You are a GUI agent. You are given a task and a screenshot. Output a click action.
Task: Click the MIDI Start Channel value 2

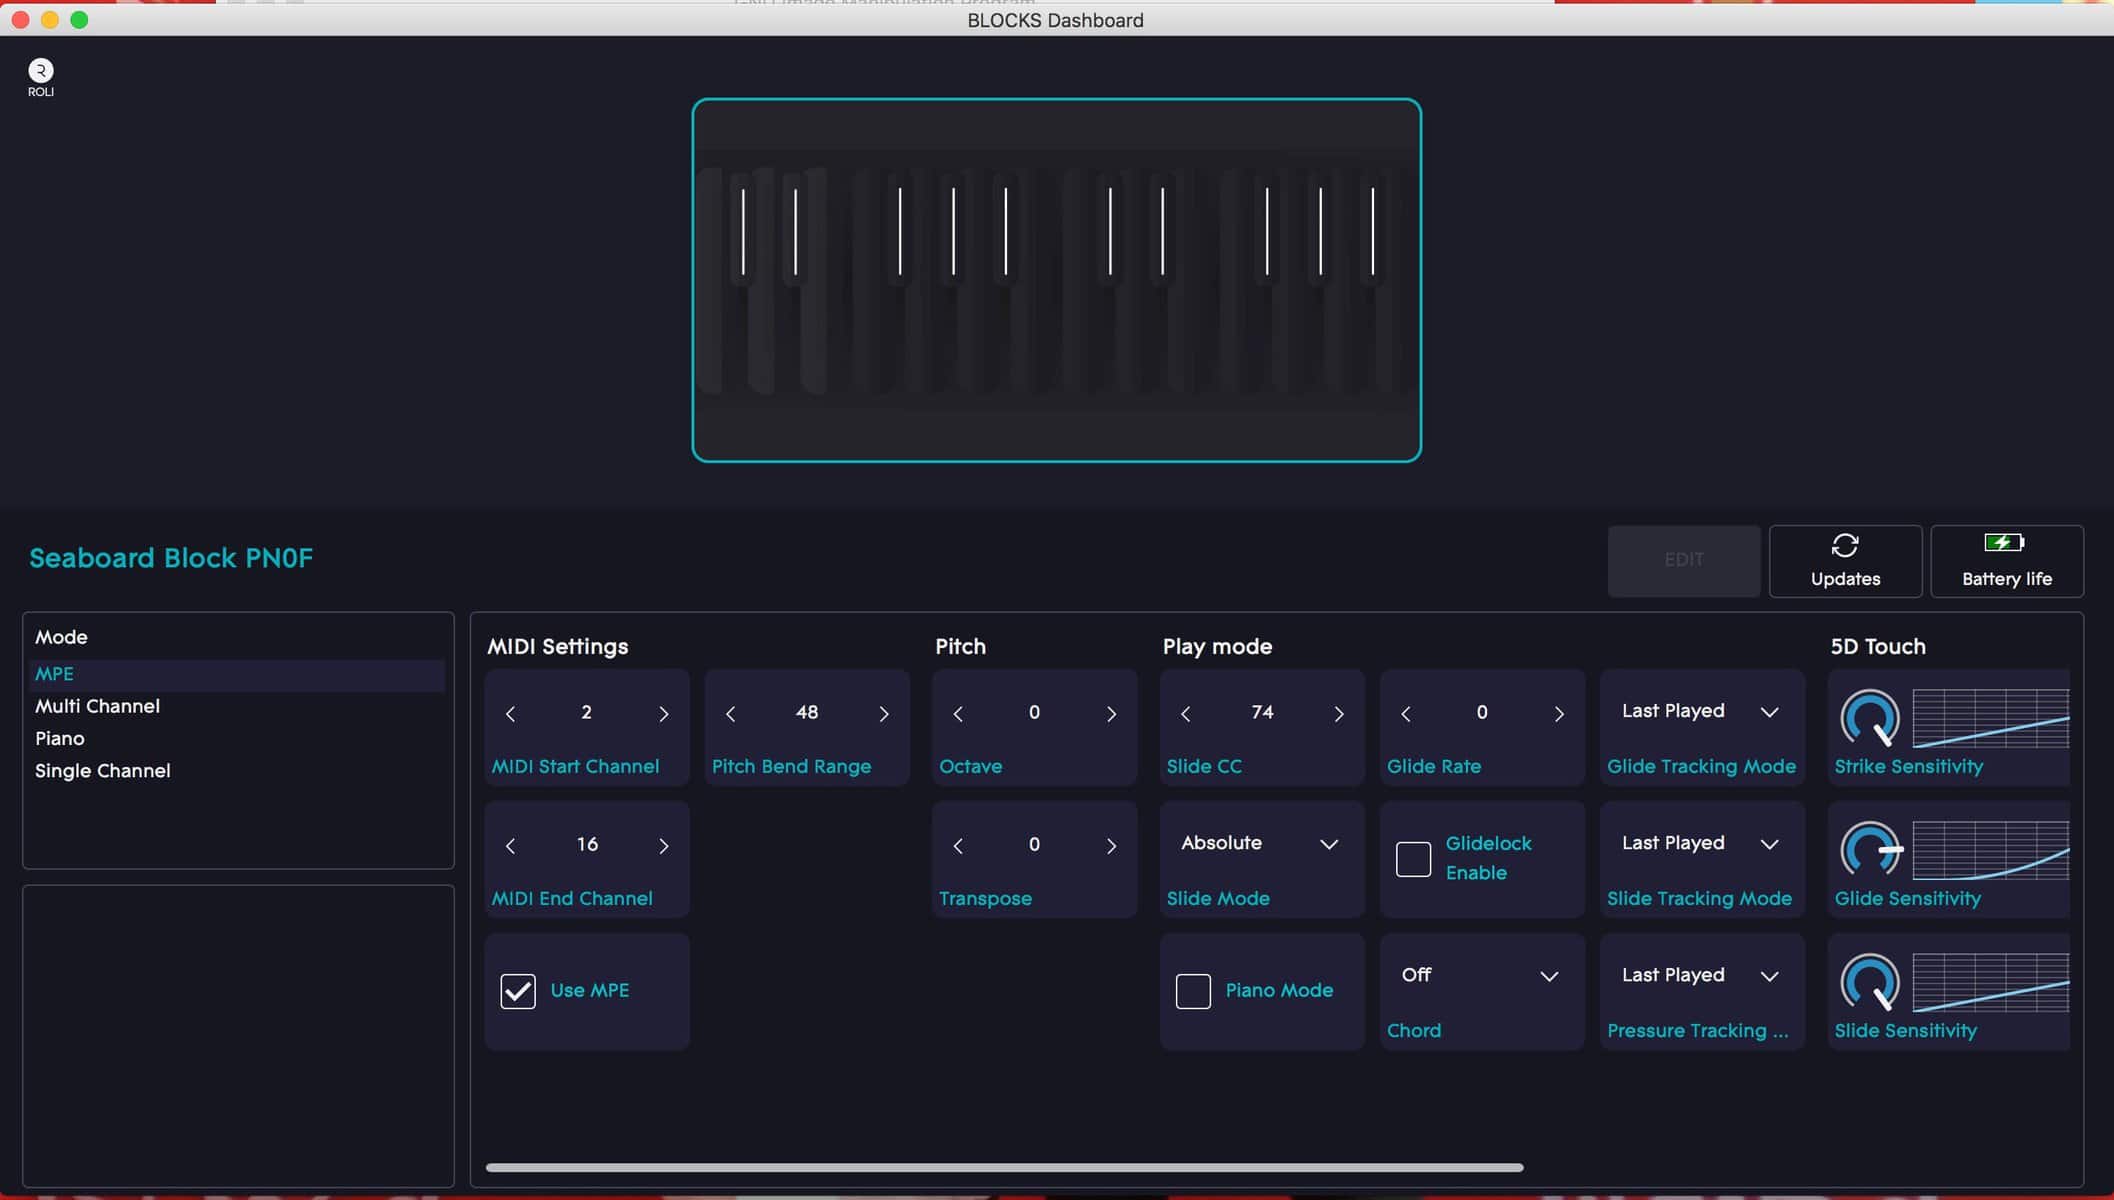(x=586, y=712)
